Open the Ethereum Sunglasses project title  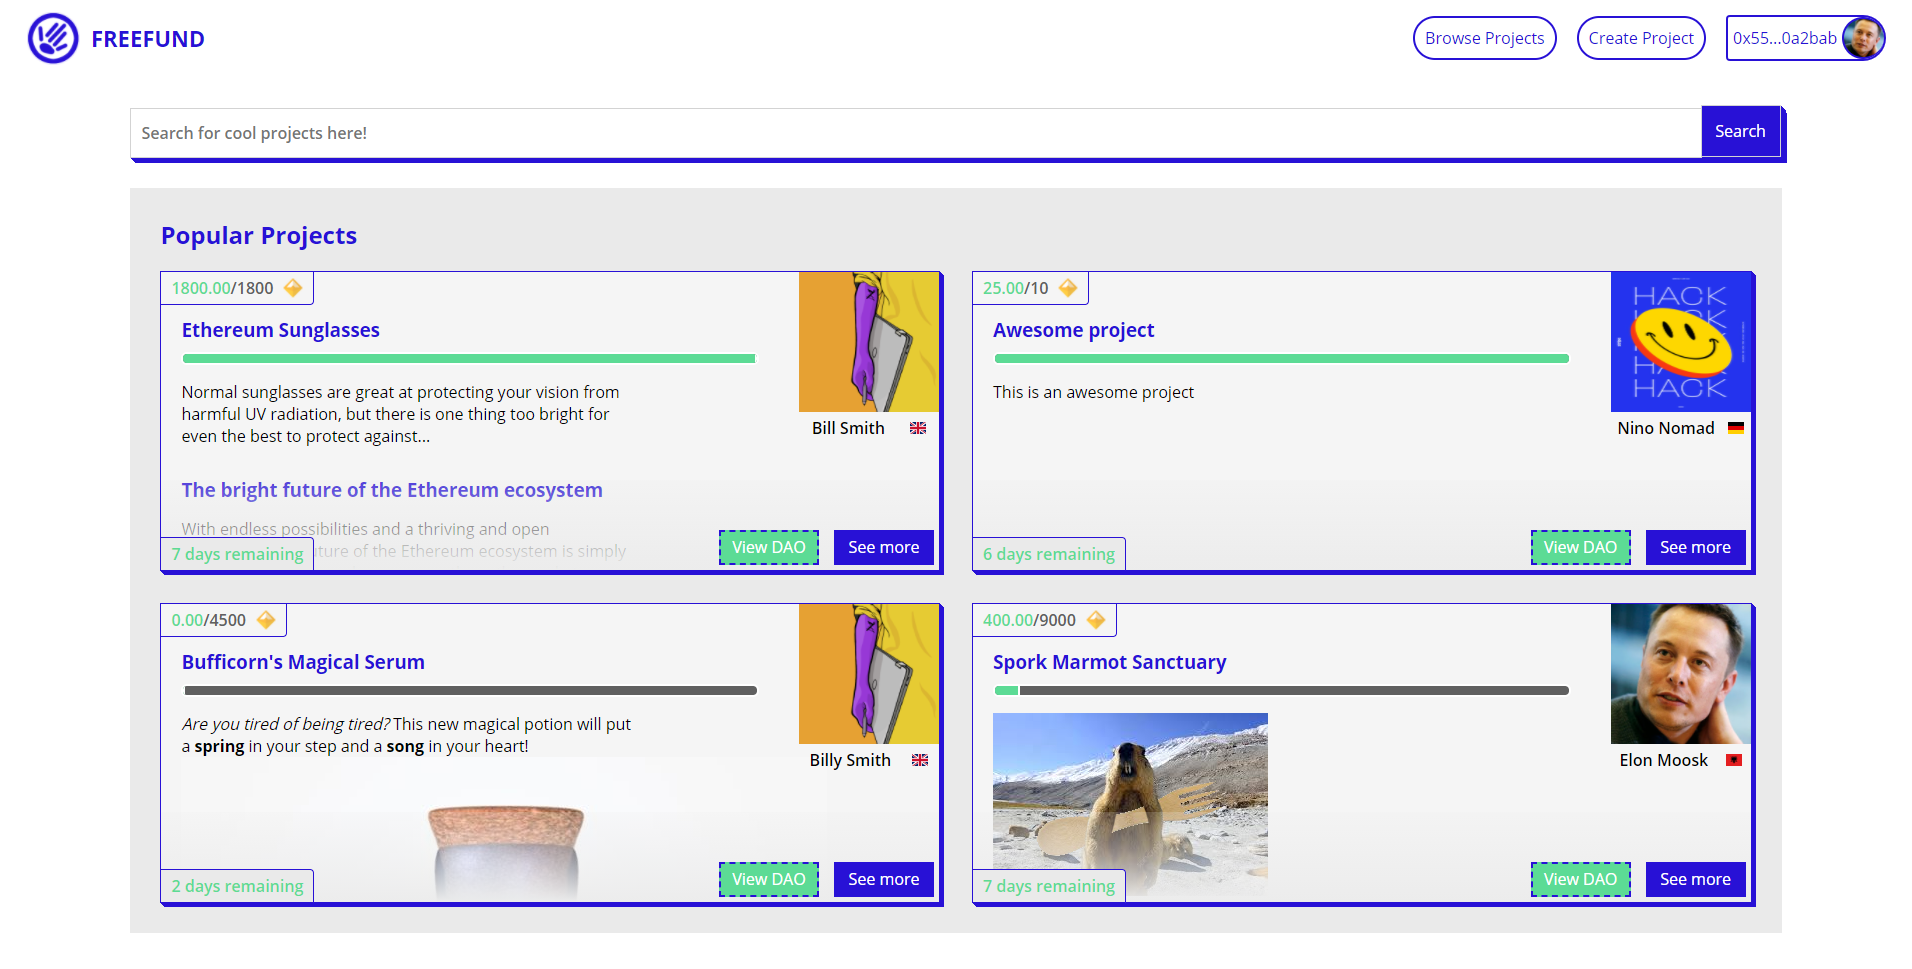[280, 330]
